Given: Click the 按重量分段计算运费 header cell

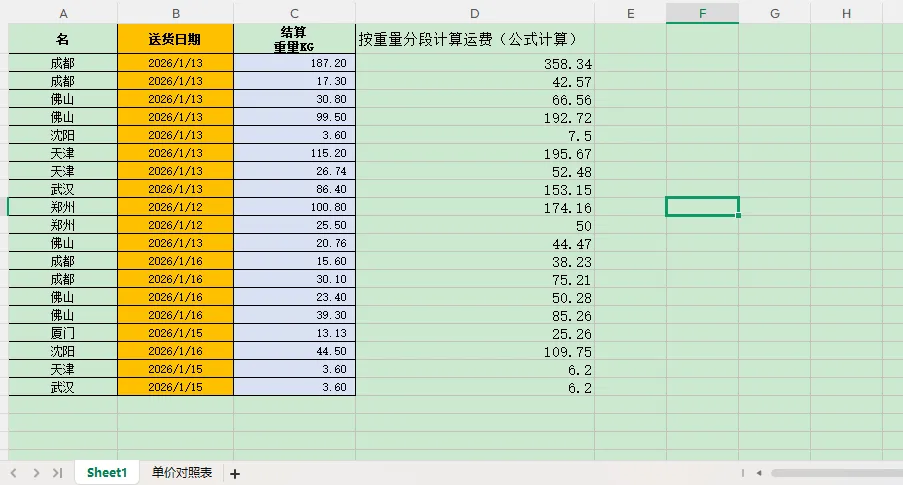Looking at the screenshot, I should coord(475,39).
